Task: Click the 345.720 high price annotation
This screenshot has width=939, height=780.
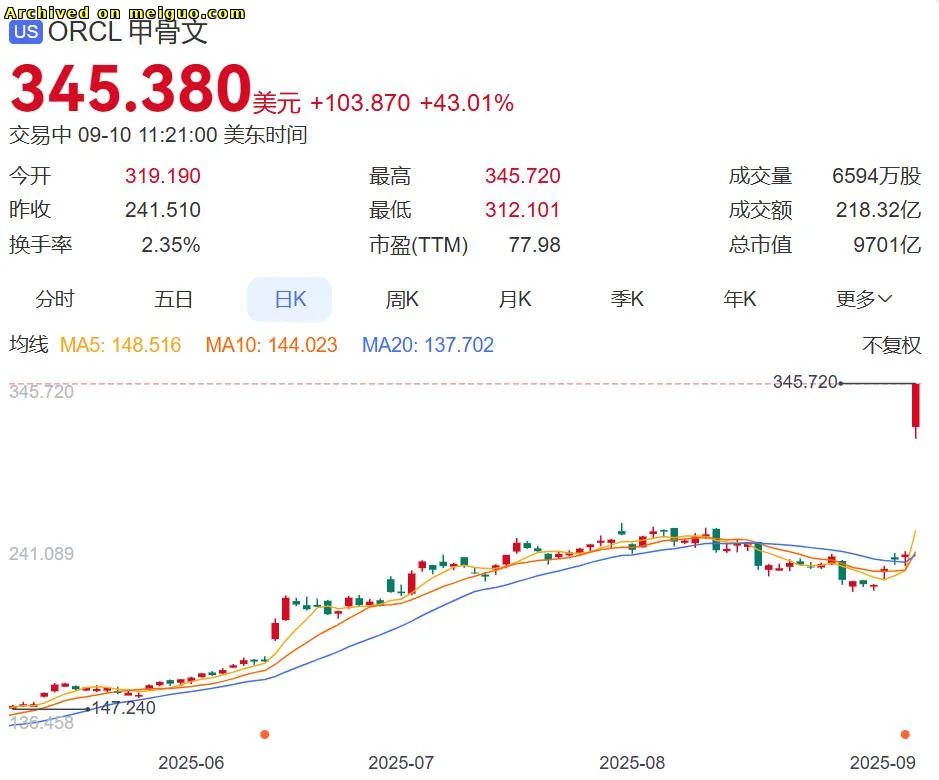Action: pos(804,382)
